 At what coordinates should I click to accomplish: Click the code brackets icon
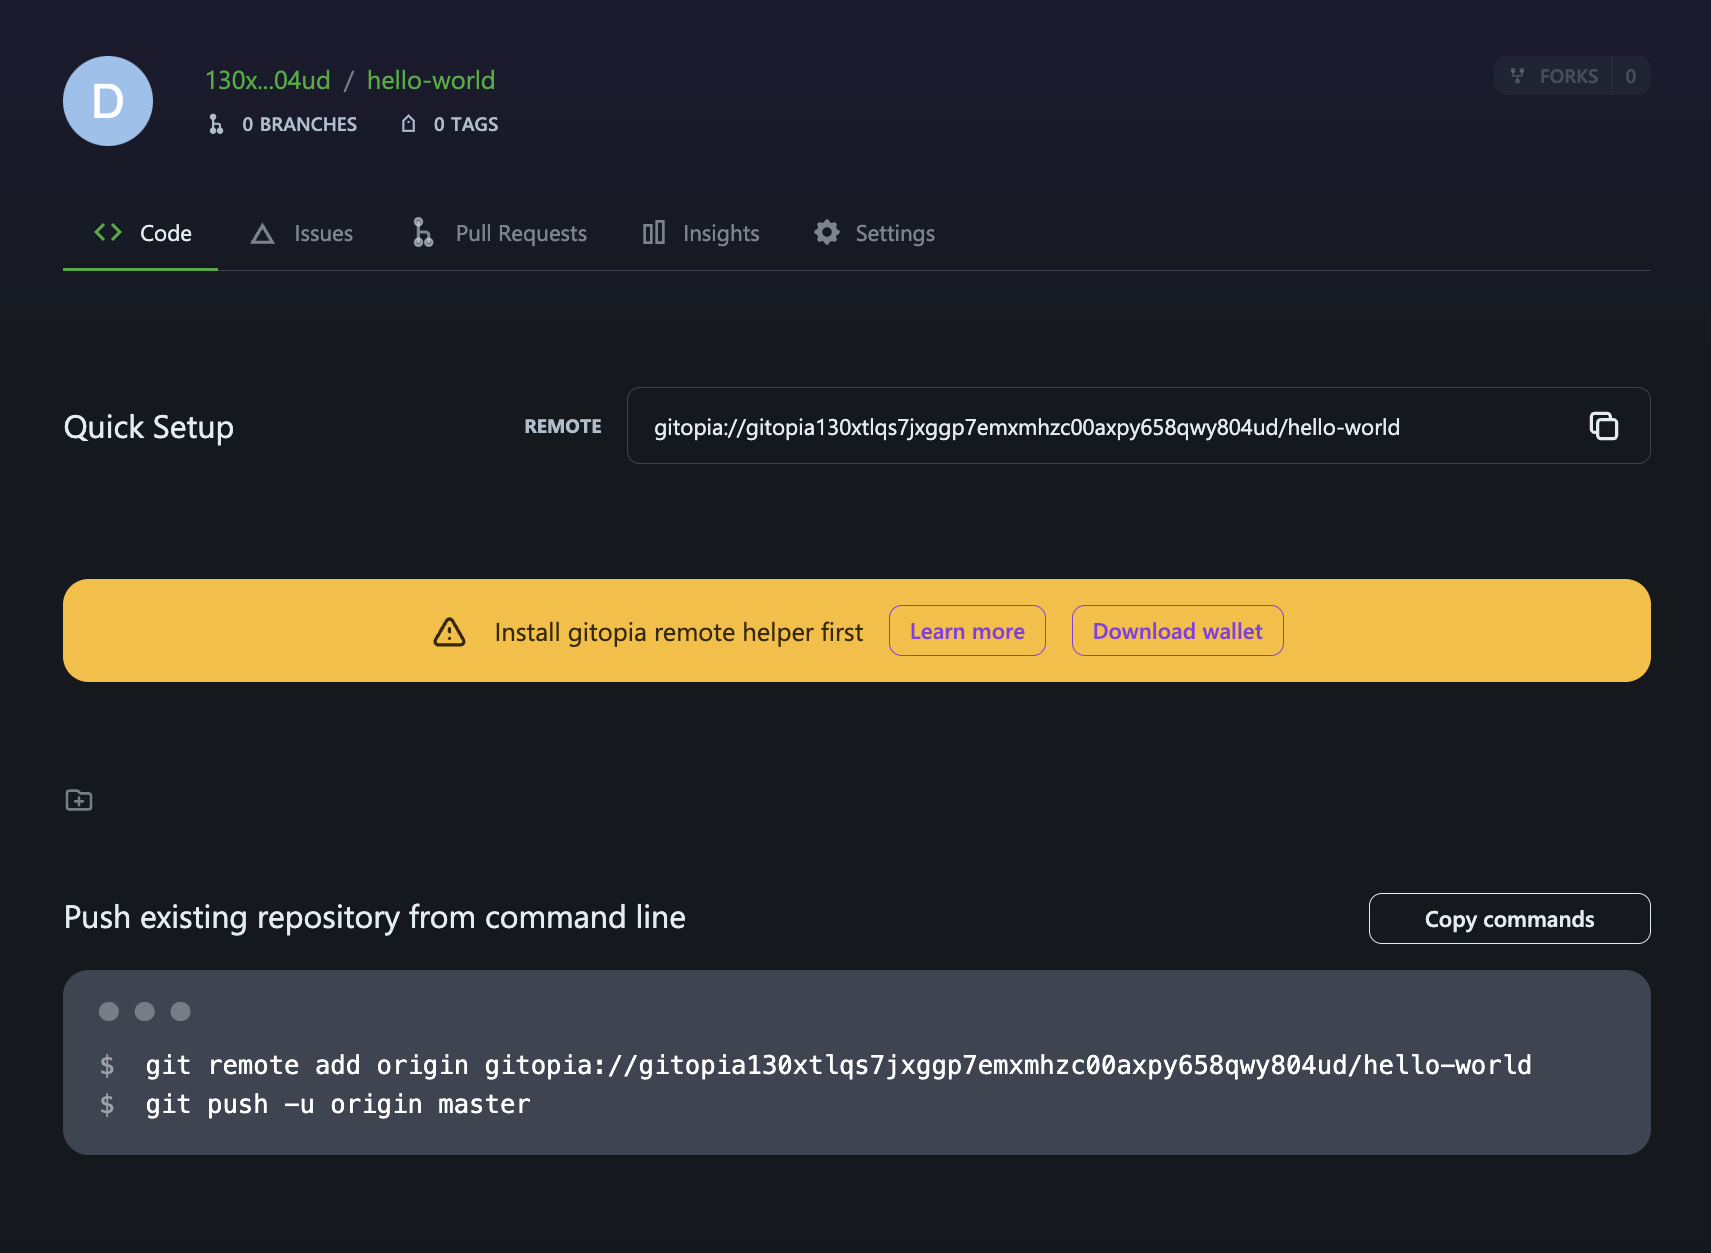point(108,232)
